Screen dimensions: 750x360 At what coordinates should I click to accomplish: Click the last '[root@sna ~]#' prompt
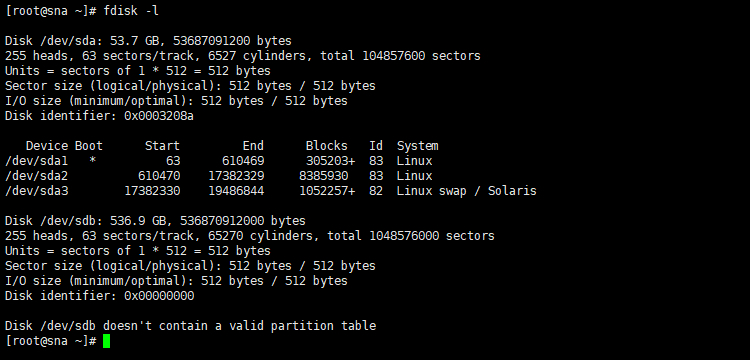(x=51, y=341)
